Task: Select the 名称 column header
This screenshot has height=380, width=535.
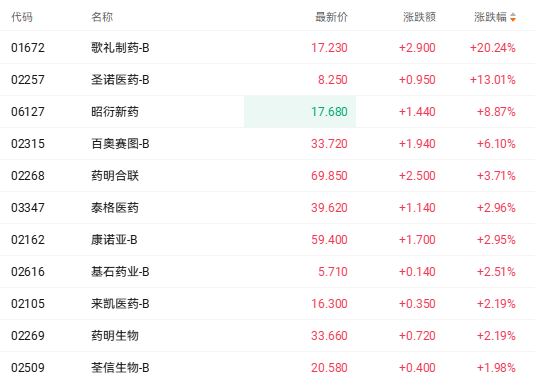Action: 102,17
